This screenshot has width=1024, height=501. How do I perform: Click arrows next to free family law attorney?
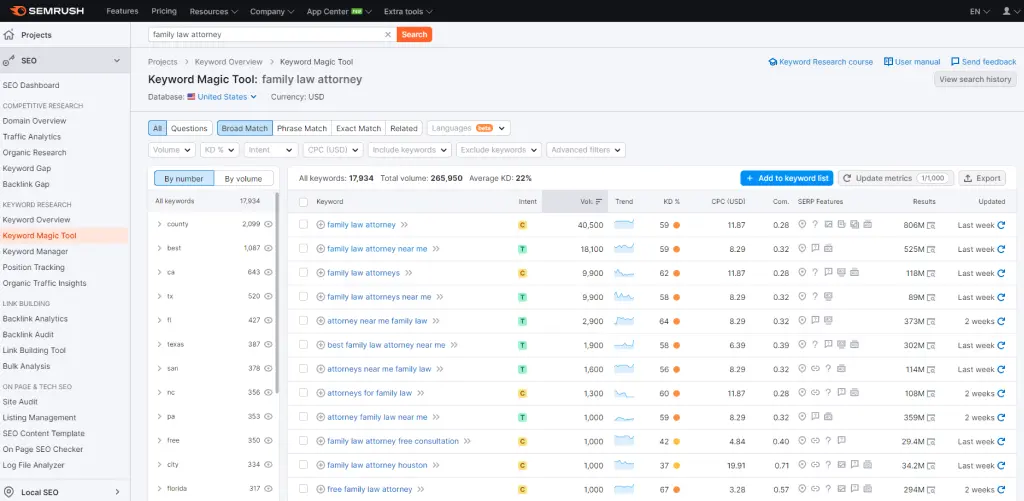coord(421,489)
